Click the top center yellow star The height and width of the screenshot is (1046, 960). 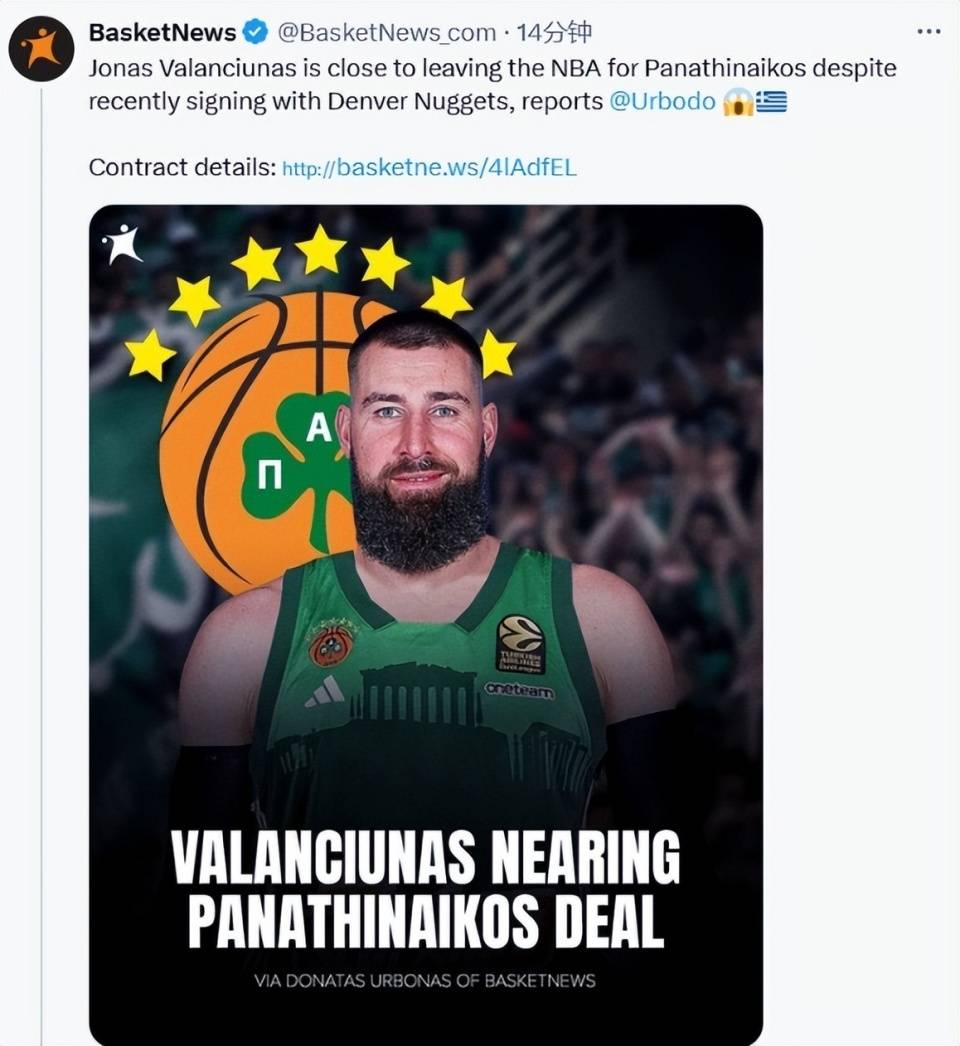pos(321,249)
